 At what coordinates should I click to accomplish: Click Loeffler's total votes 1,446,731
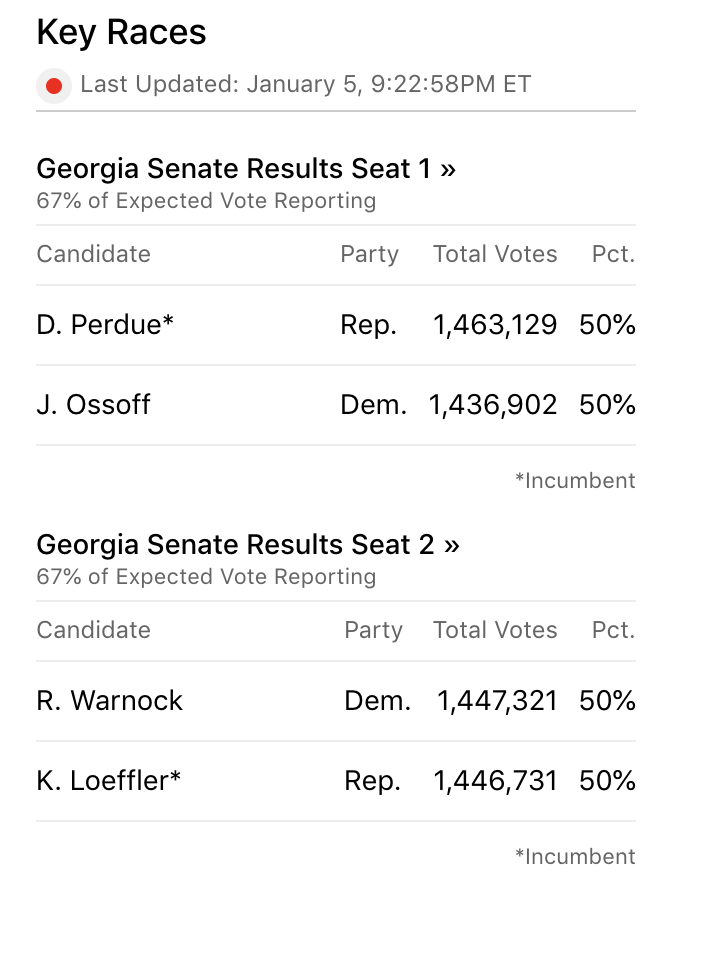495,781
